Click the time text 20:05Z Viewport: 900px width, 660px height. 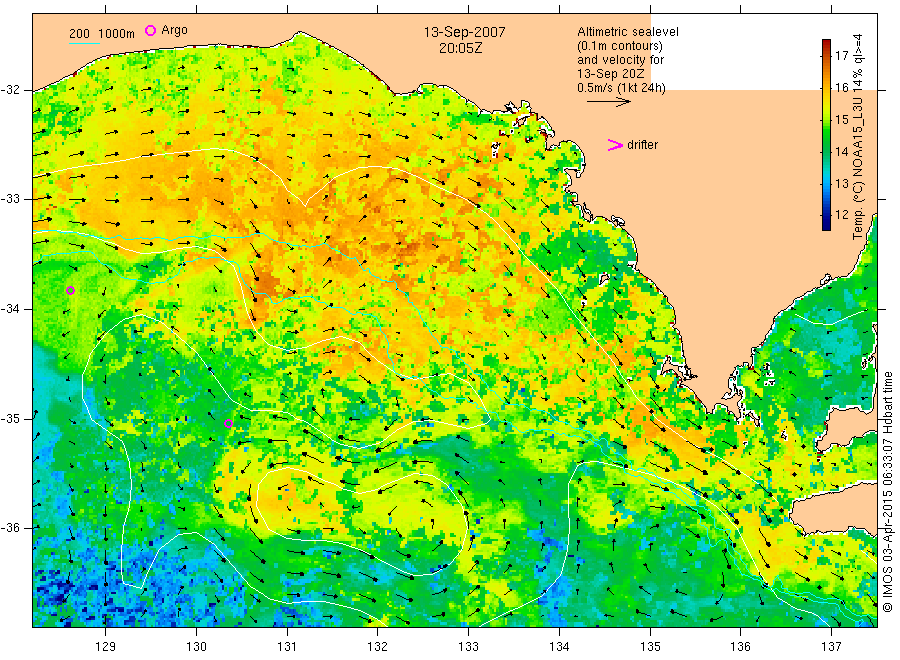click(460, 49)
